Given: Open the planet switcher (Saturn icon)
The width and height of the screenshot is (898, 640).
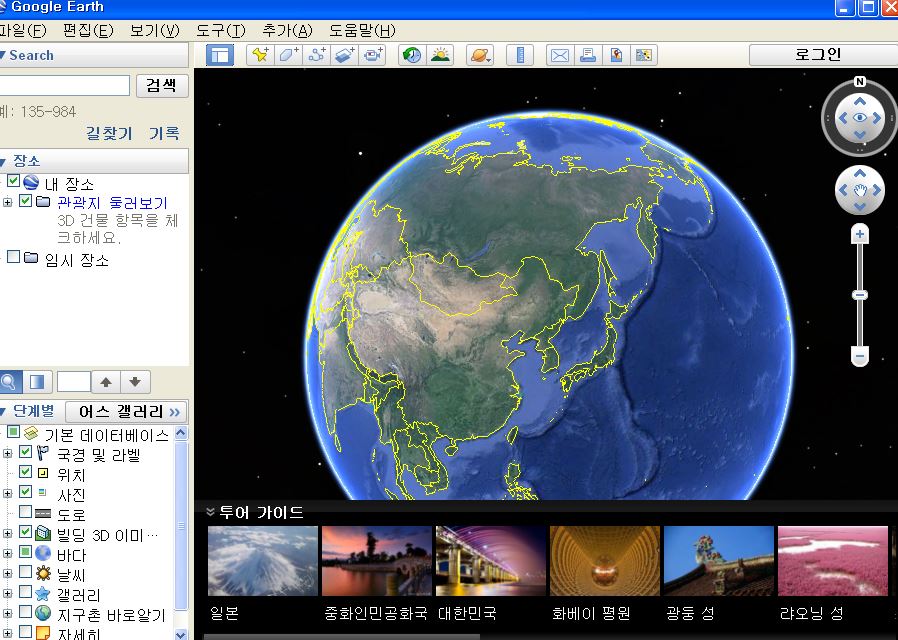Looking at the screenshot, I should (480, 55).
